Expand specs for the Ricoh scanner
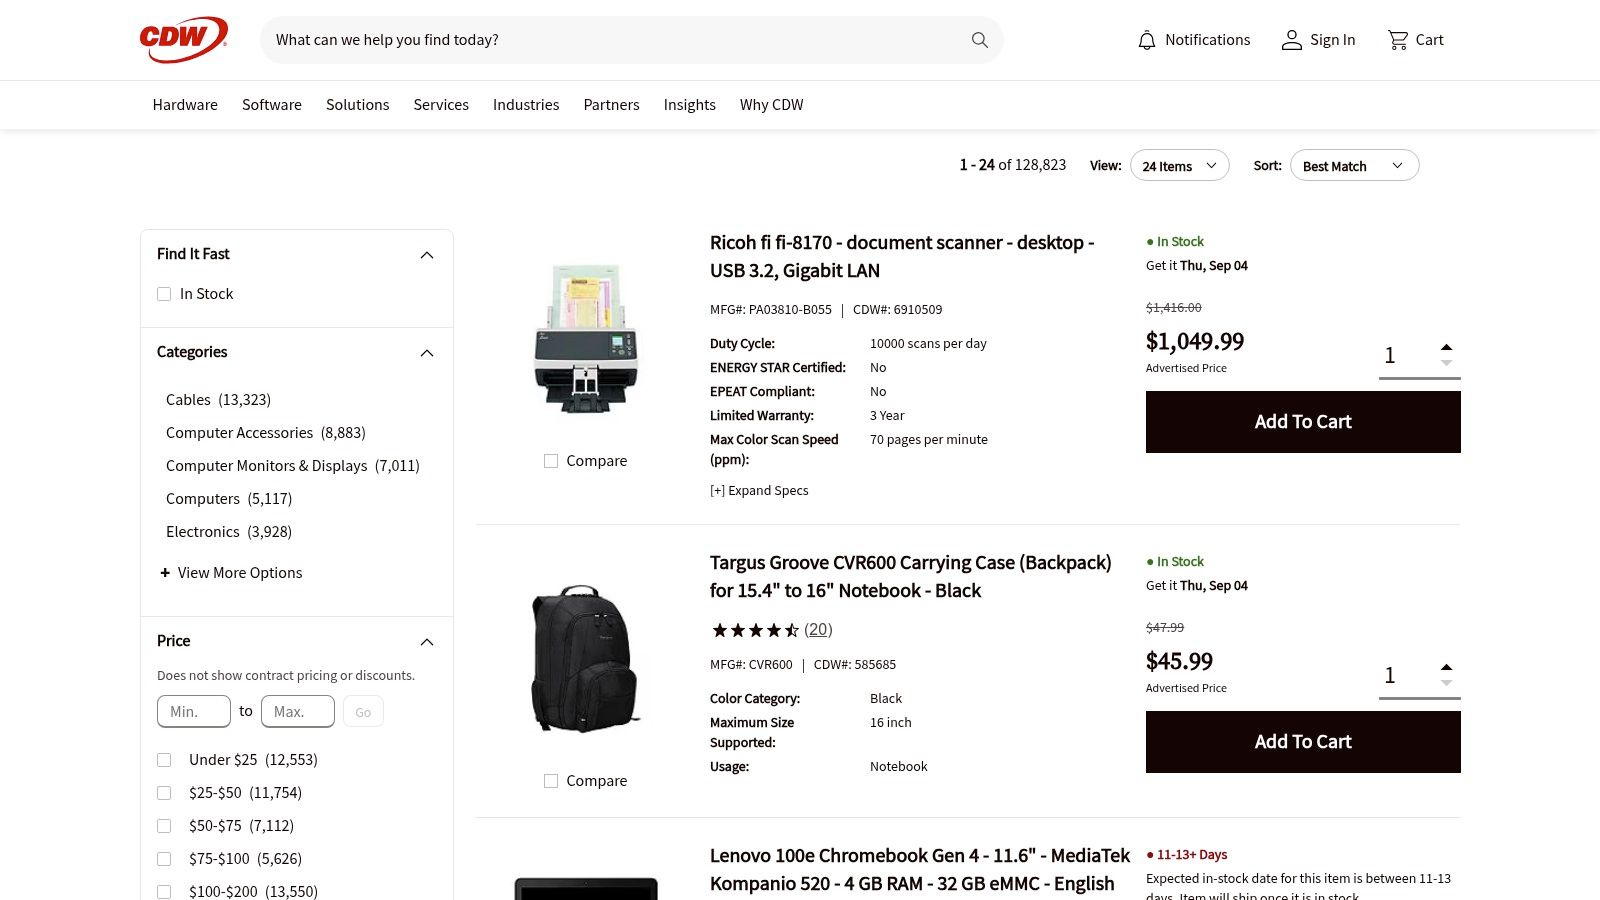This screenshot has width=1600, height=900. 759,490
